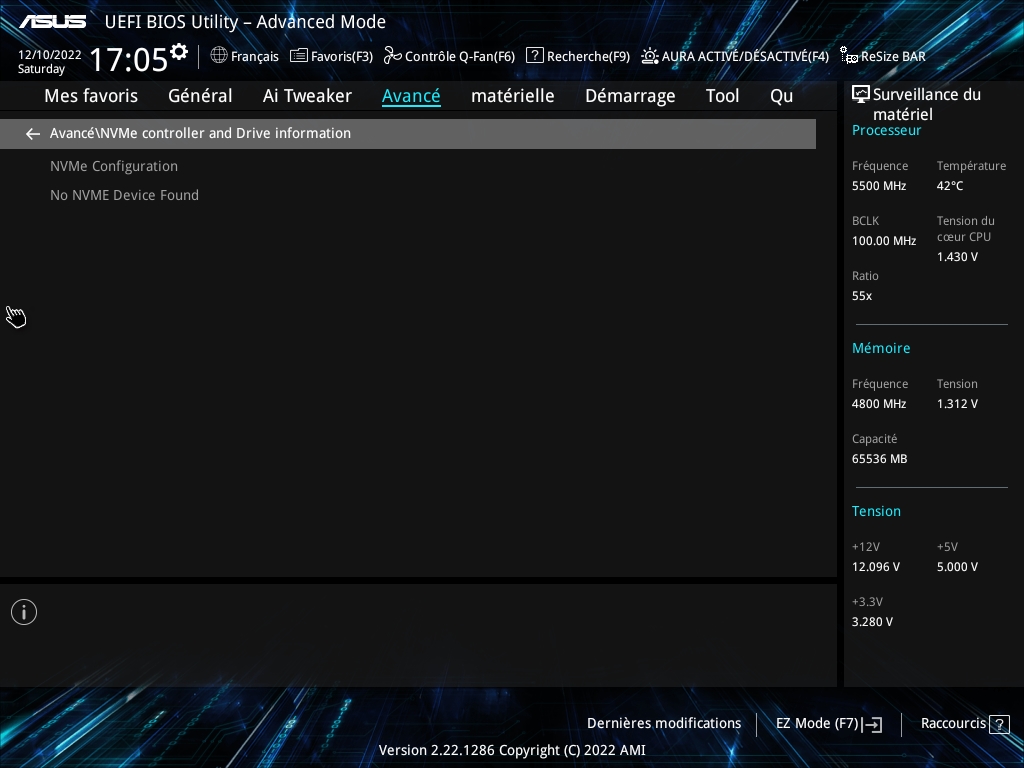The width and height of the screenshot is (1024, 768).
Task: Open Dernières modifications
Action: tap(664, 723)
